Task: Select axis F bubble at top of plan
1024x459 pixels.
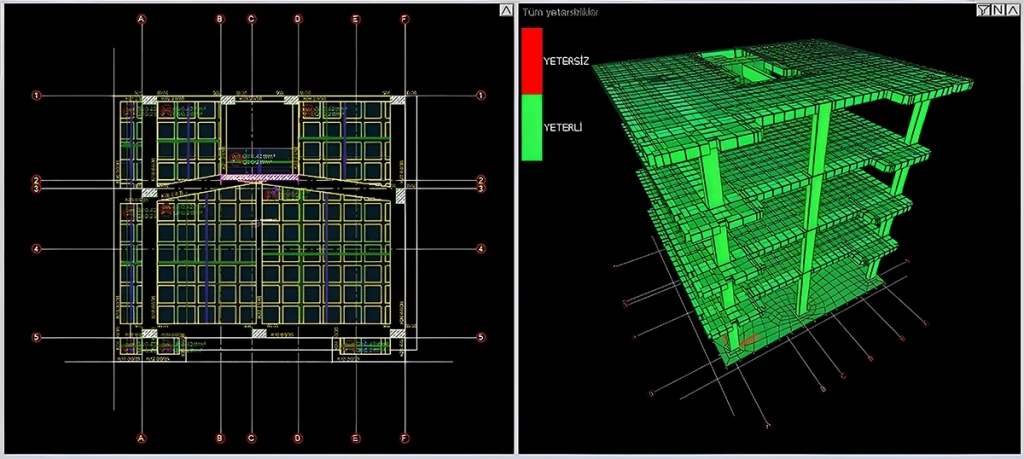Action: 404,18
